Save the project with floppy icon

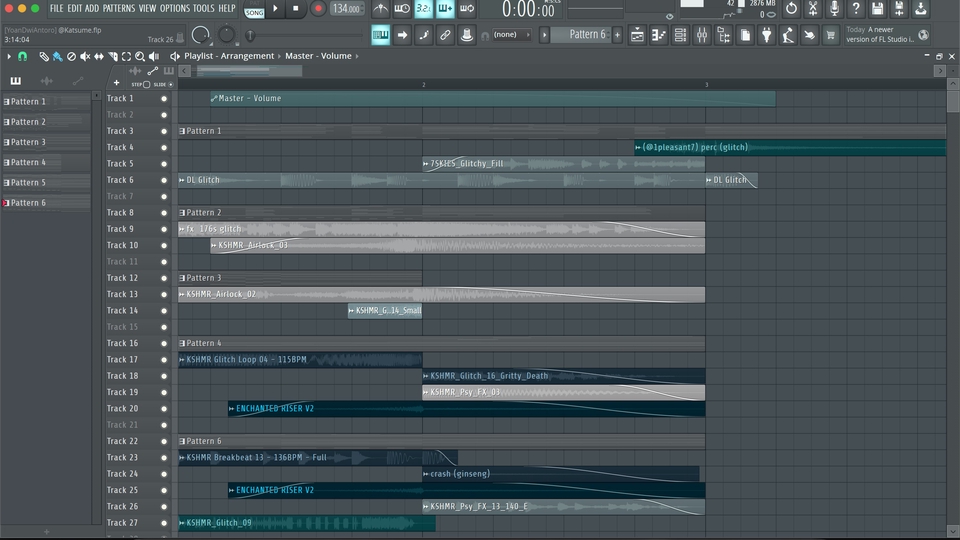pos(877,9)
